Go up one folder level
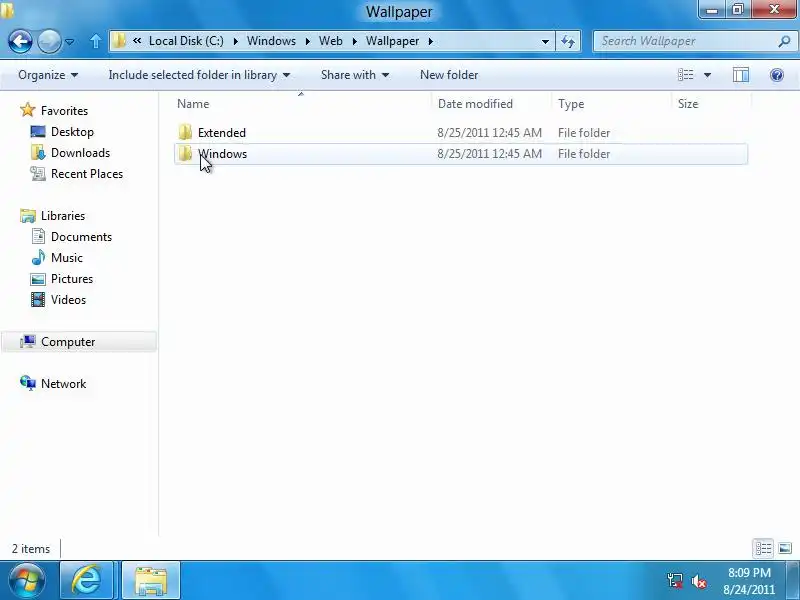 pos(95,41)
